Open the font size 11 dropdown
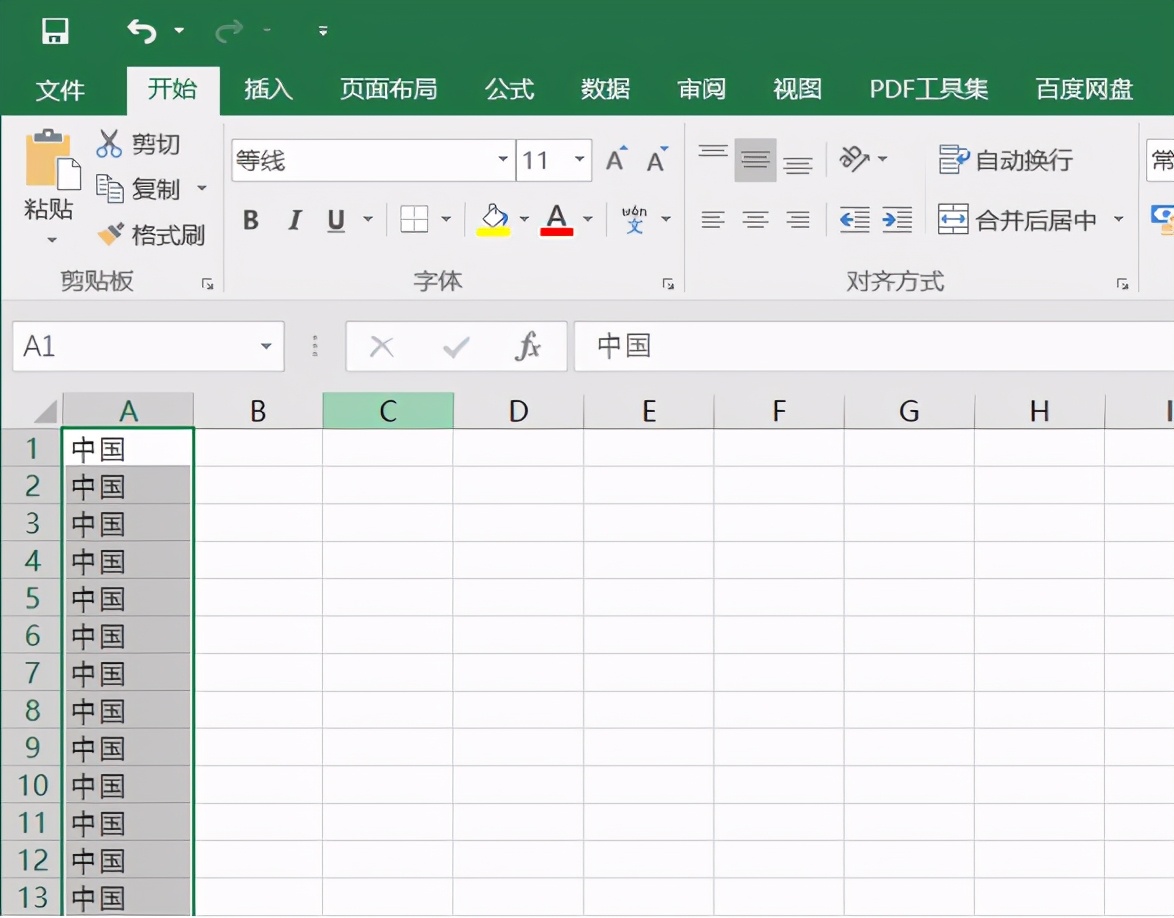Screen dimensions: 1174x918 [580, 159]
